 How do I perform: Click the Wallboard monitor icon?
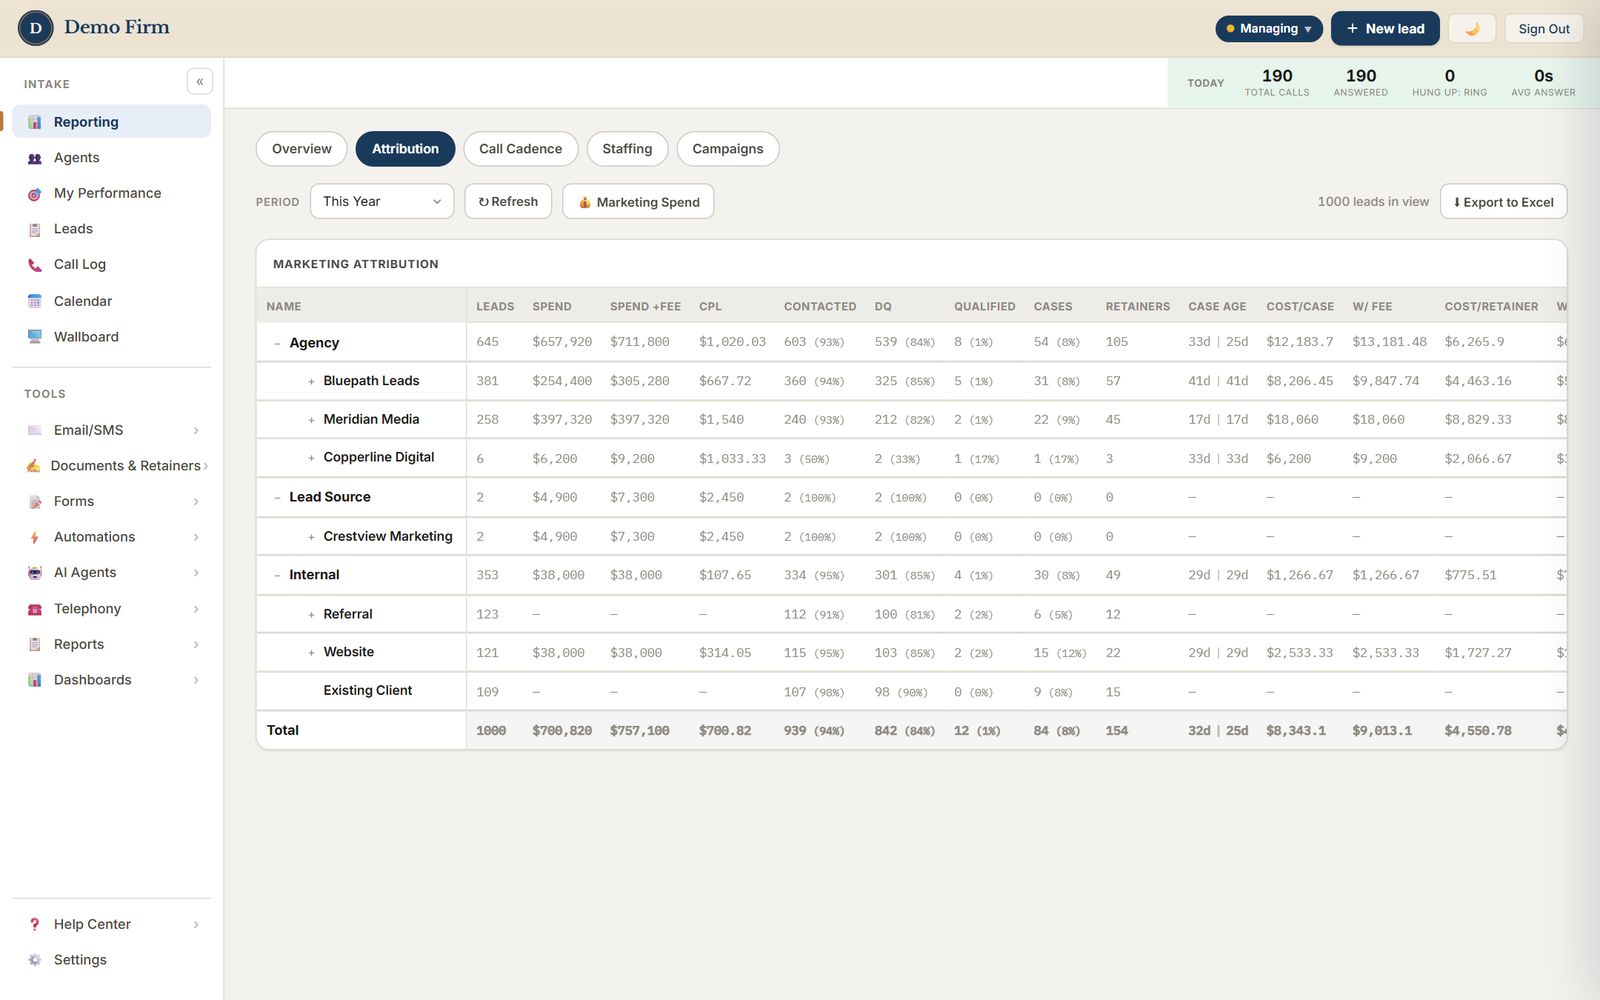tap(35, 337)
